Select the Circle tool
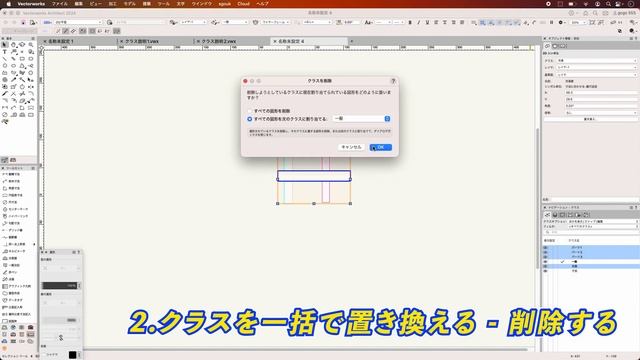 point(5,66)
